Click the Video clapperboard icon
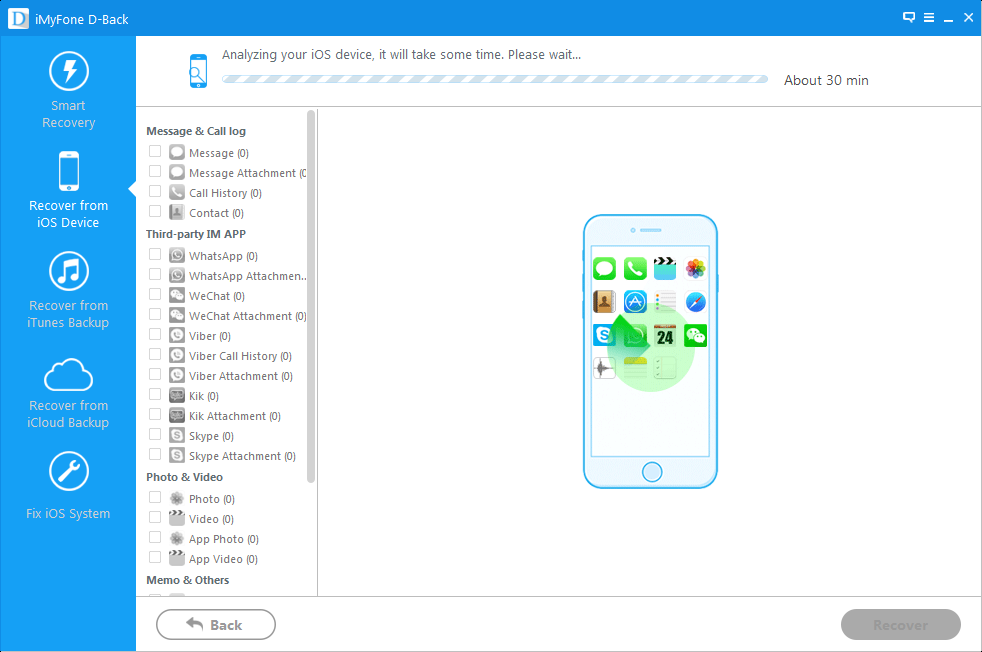The width and height of the screenshot is (982, 652). point(177,519)
